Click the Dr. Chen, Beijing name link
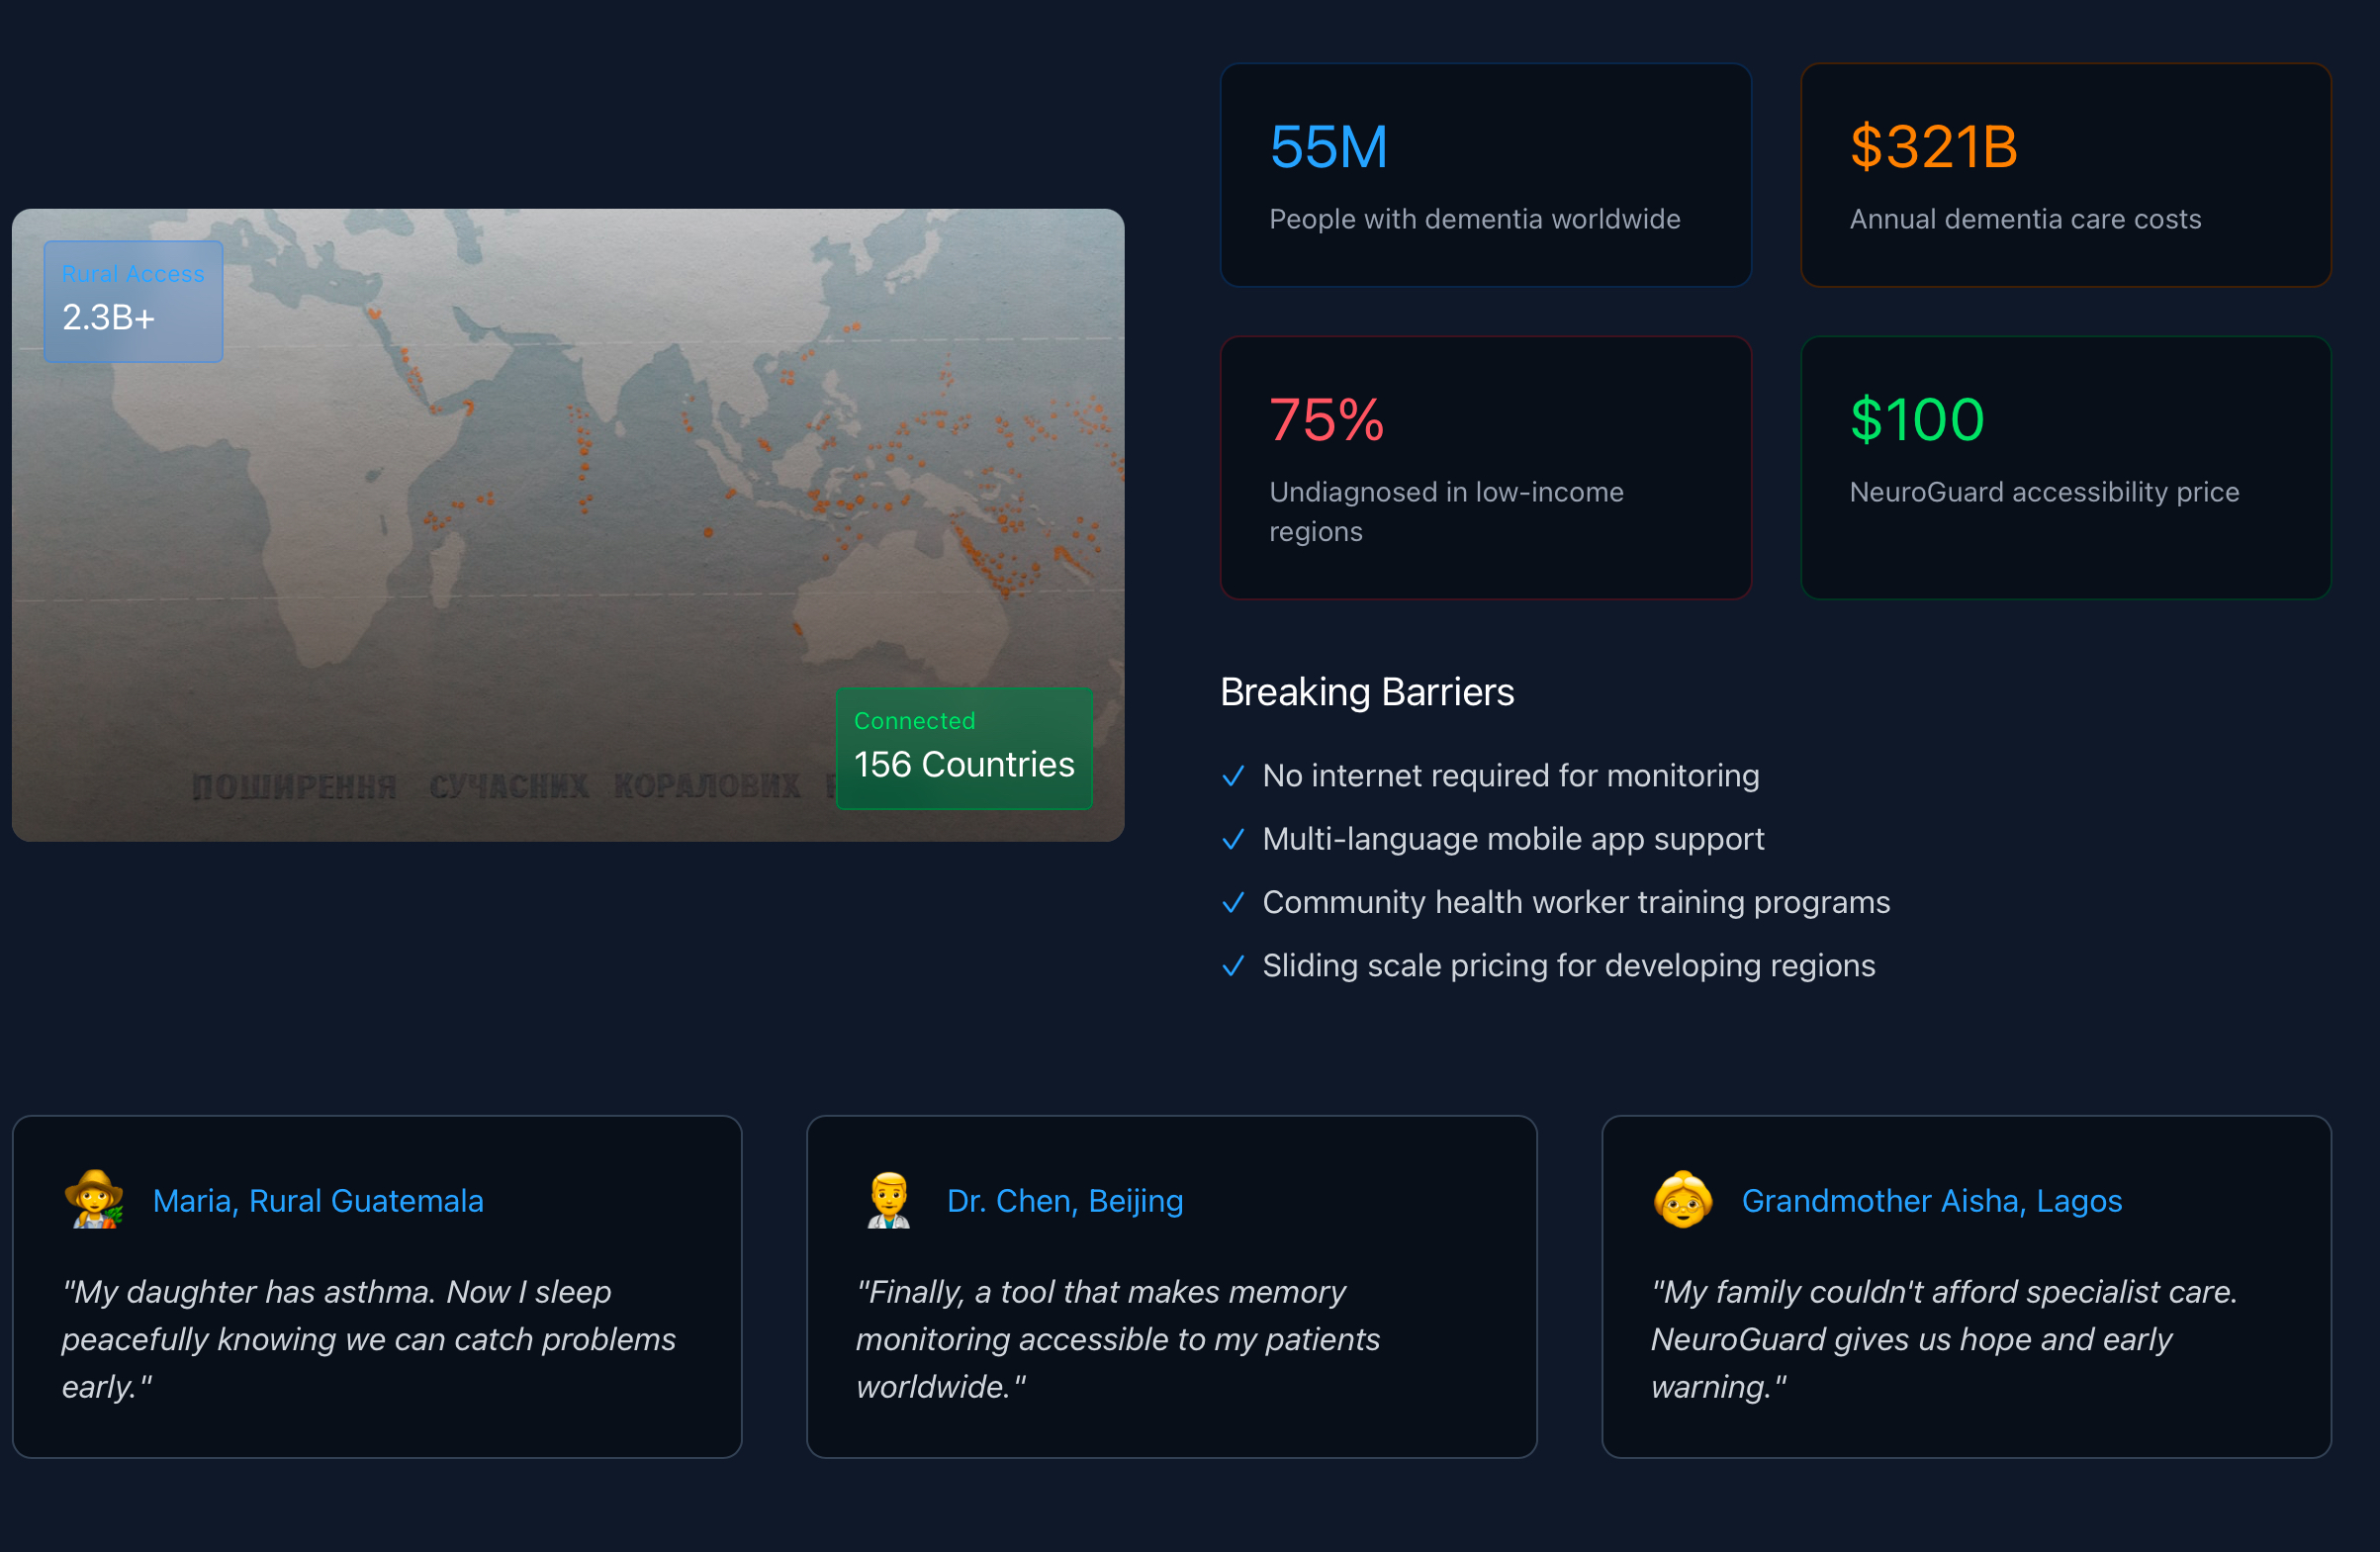The image size is (2380, 1552). (x=1064, y=1200)
